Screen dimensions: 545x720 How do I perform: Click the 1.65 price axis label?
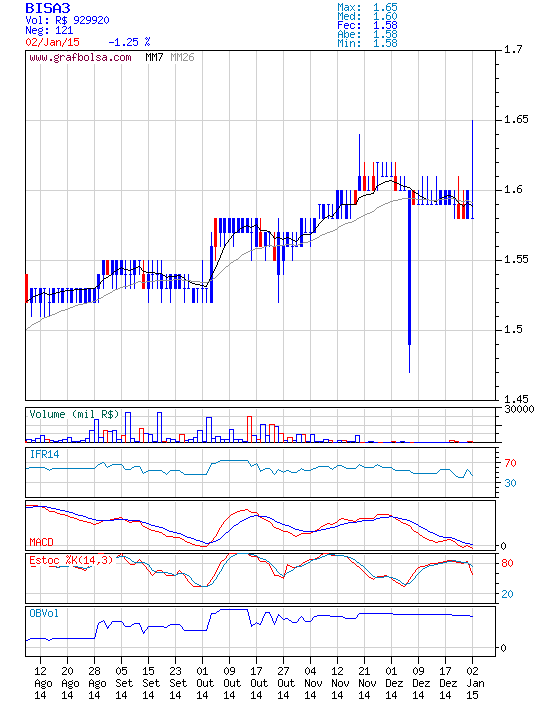click(x=517, y=120)
